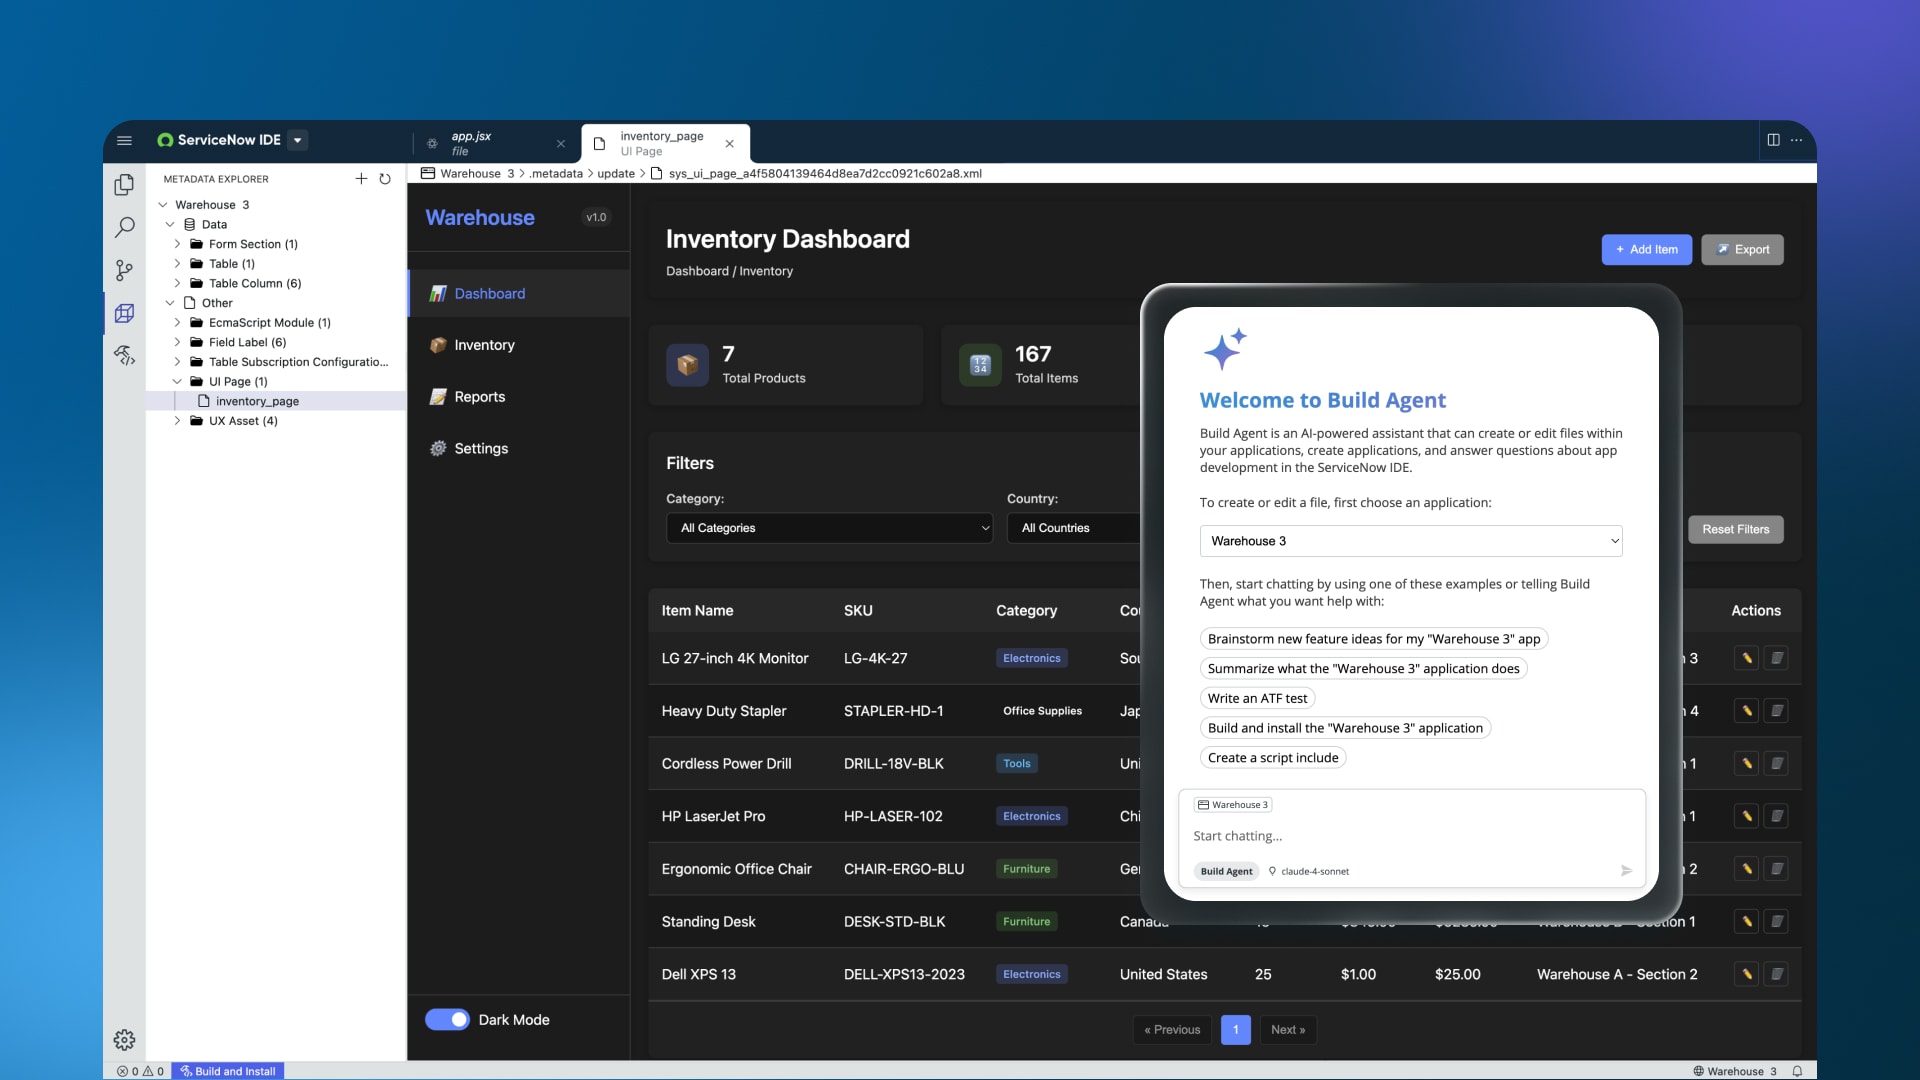Screen dimensions: 1920x1080
Task: Click the edit pencil for LG 27-inch 4K Monitor
Action: coord(1746,658)
